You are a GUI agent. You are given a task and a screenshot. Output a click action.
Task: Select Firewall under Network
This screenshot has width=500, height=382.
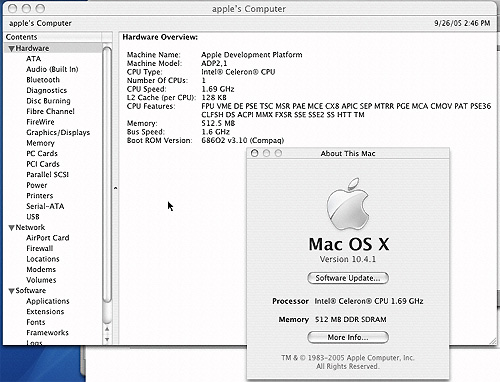pos(40,248)
